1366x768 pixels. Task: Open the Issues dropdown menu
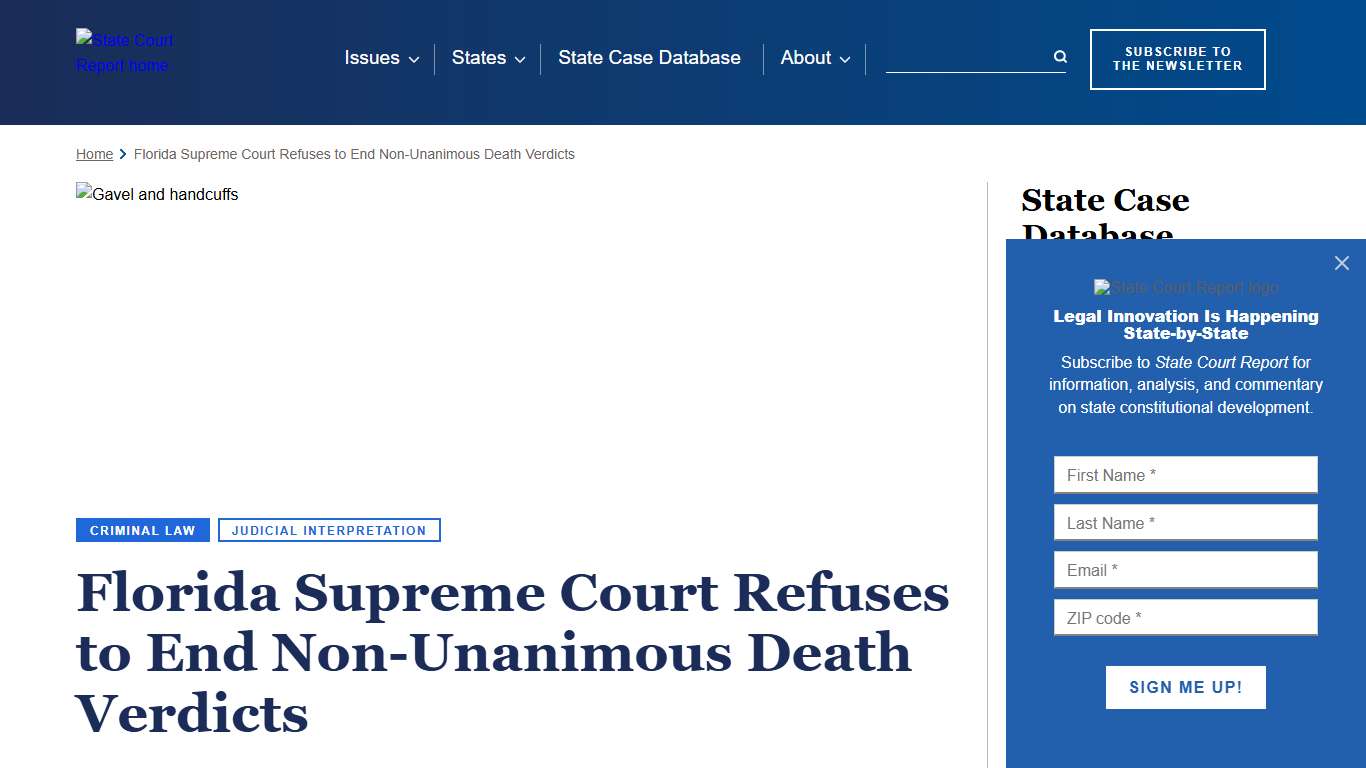[x=381, y=58]
